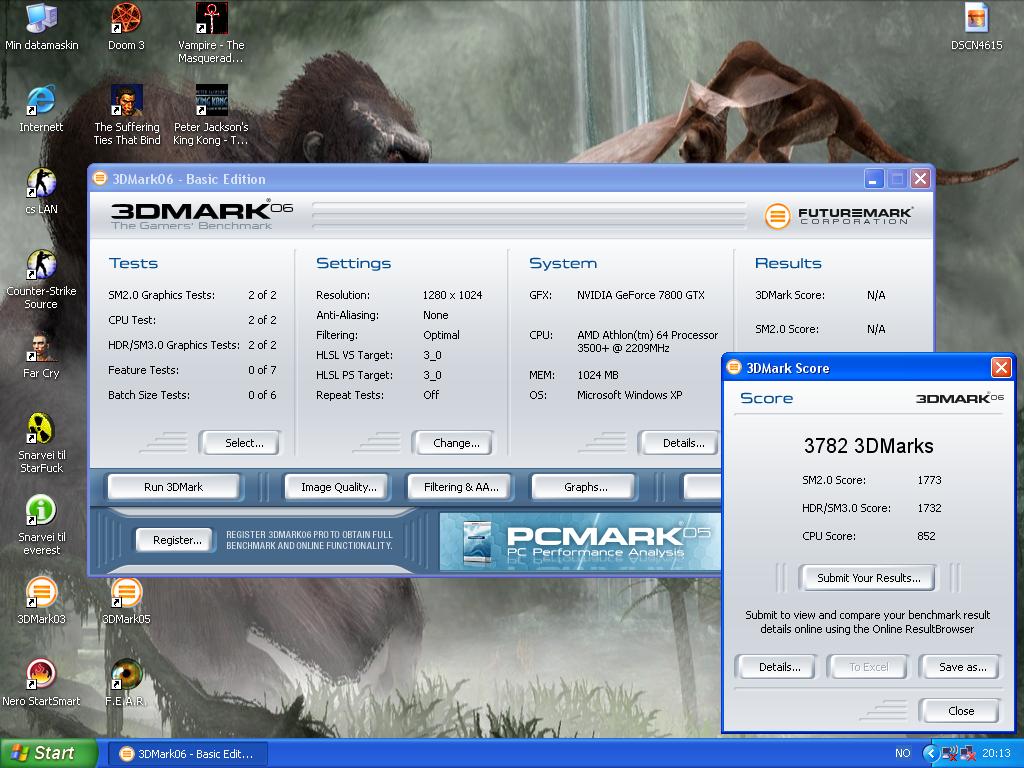Click NVIDIA GeForce 7800 GTX text
The height and width of the screenshot is (768, 1024).
tap(641, 295)
